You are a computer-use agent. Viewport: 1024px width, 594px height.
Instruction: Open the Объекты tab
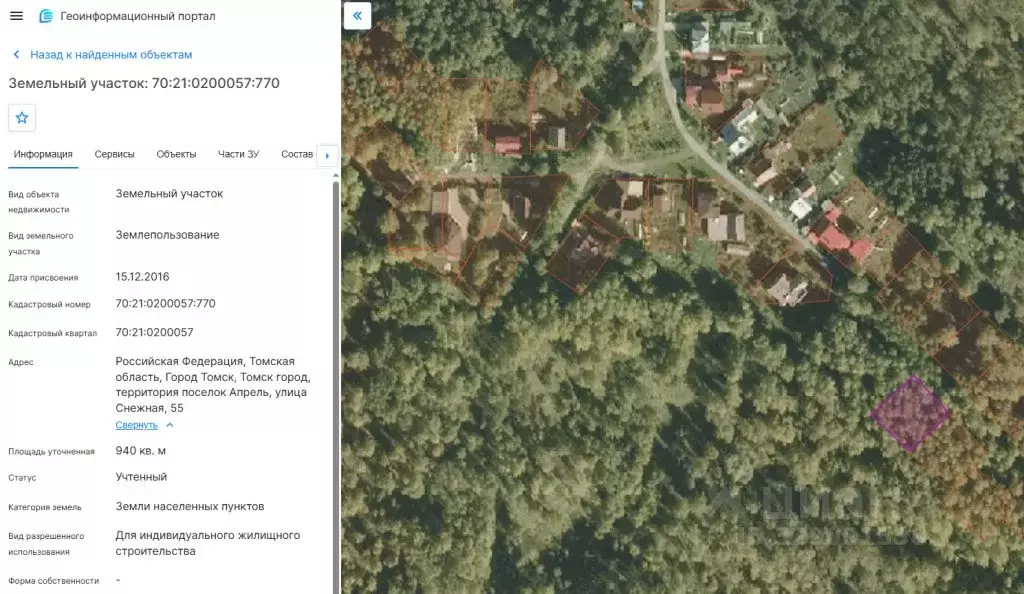point(176,154)
